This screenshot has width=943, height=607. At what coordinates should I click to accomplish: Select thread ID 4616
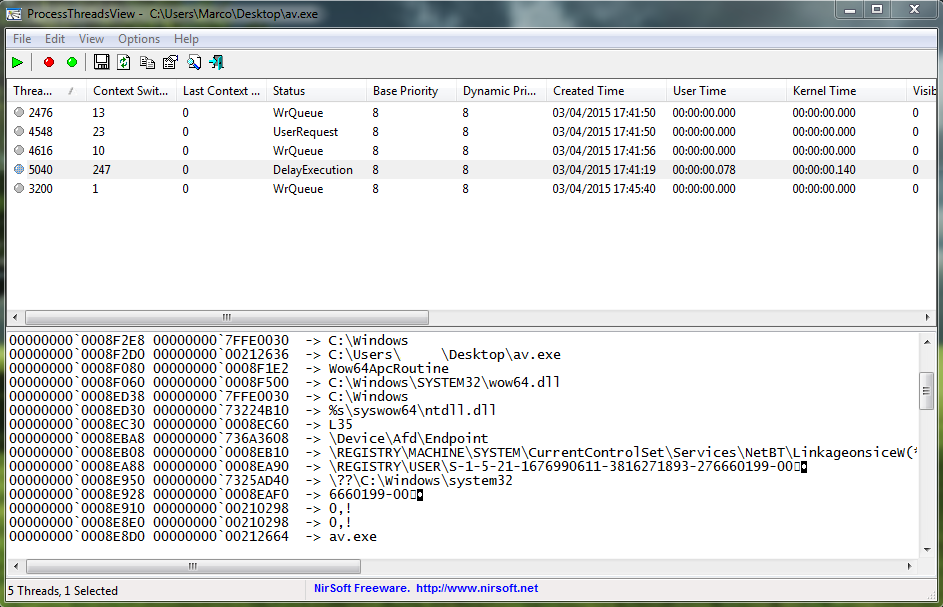tap(40, 150)
